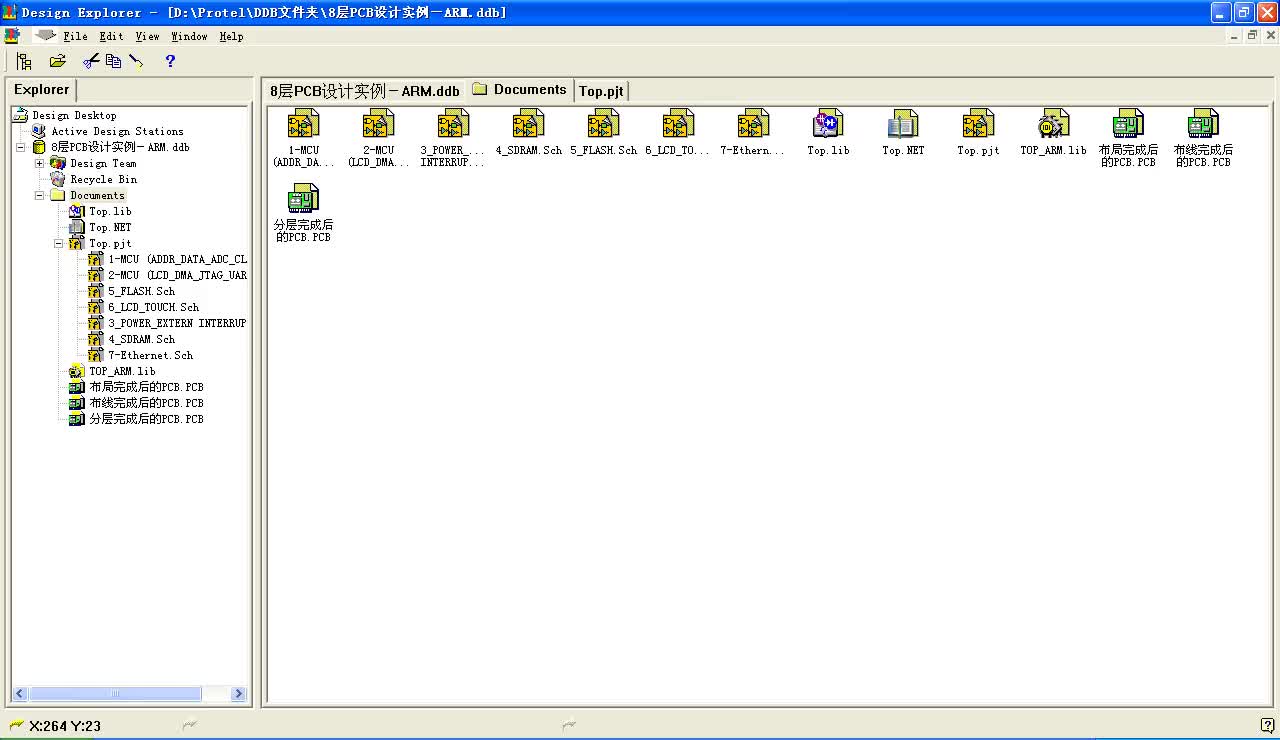
Task: Open the 分层完成后的PCB.PCB file icon
Action: (303, 199)
